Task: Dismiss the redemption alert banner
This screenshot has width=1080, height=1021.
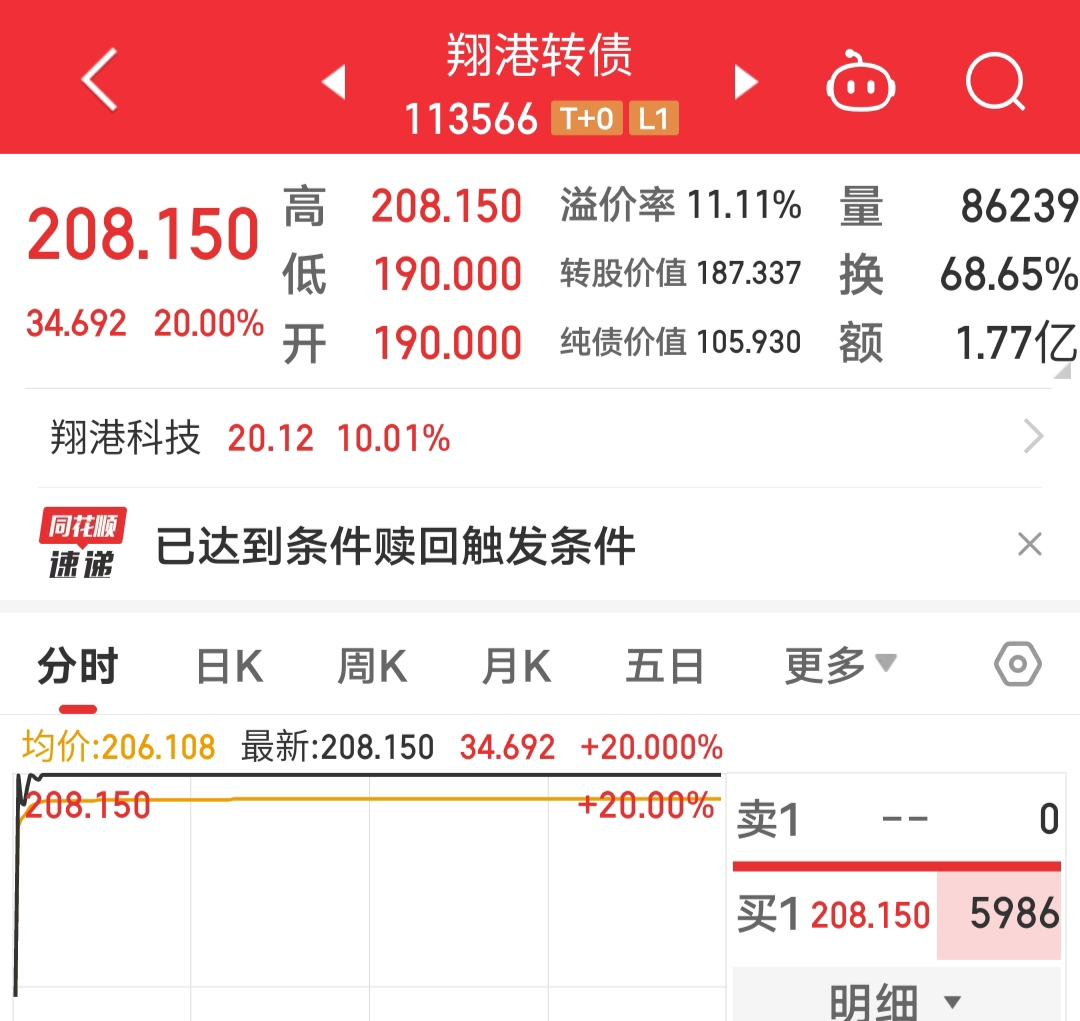Action: pyautogui.click(x=1030, y=543)
